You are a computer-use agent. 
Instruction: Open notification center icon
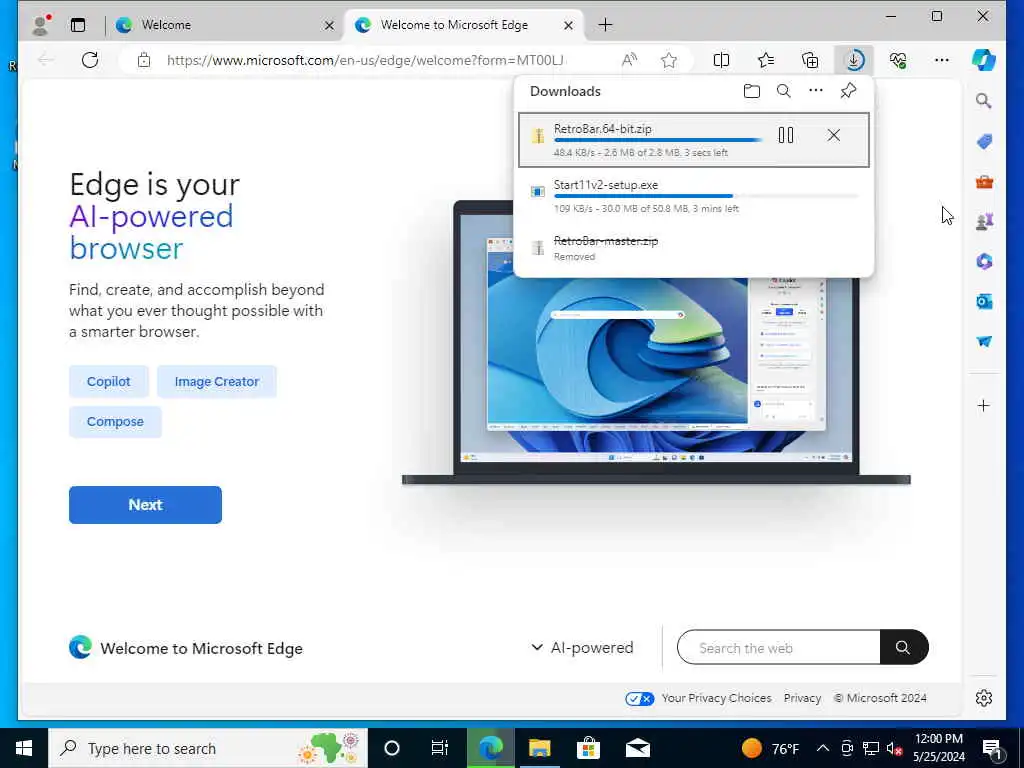pos(993,749)
